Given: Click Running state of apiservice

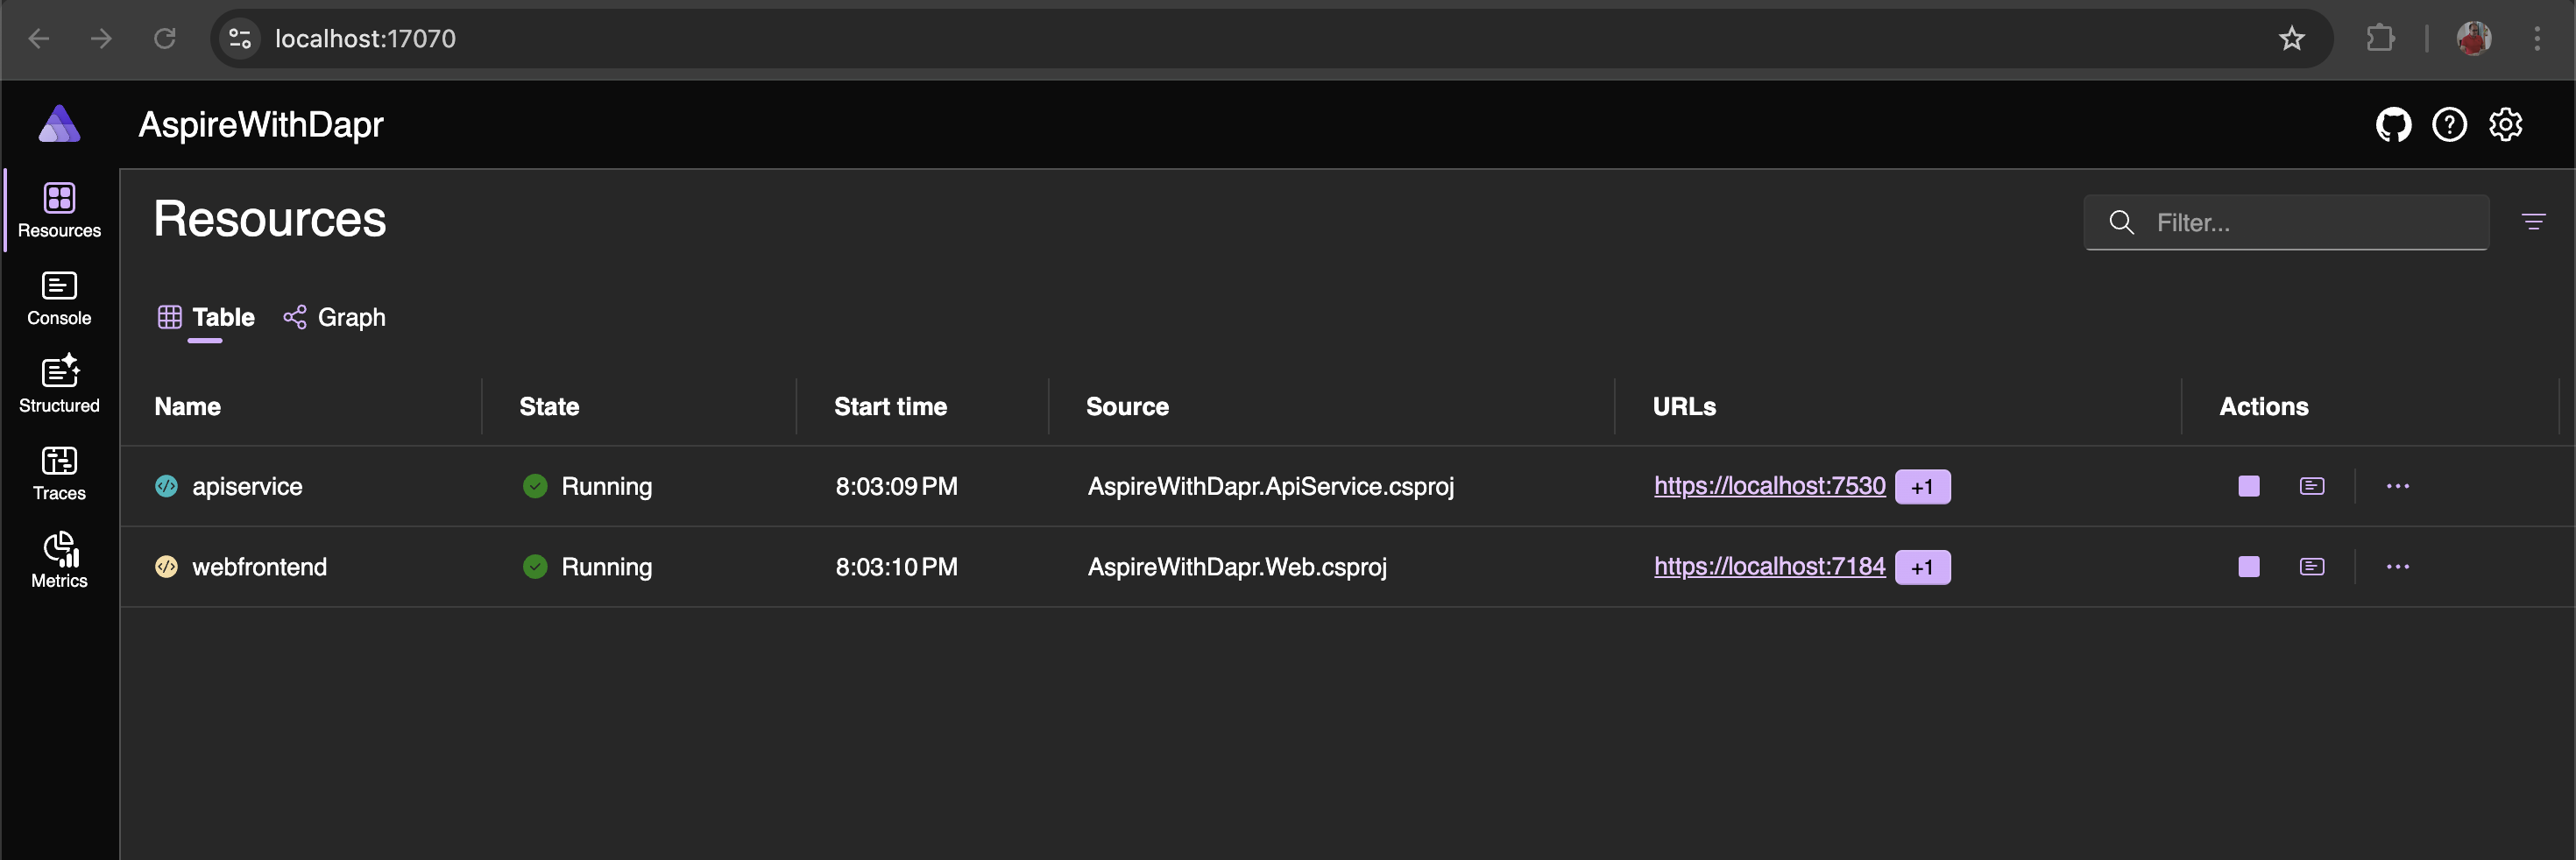Looking at the screenshot, I should (587, 487).
